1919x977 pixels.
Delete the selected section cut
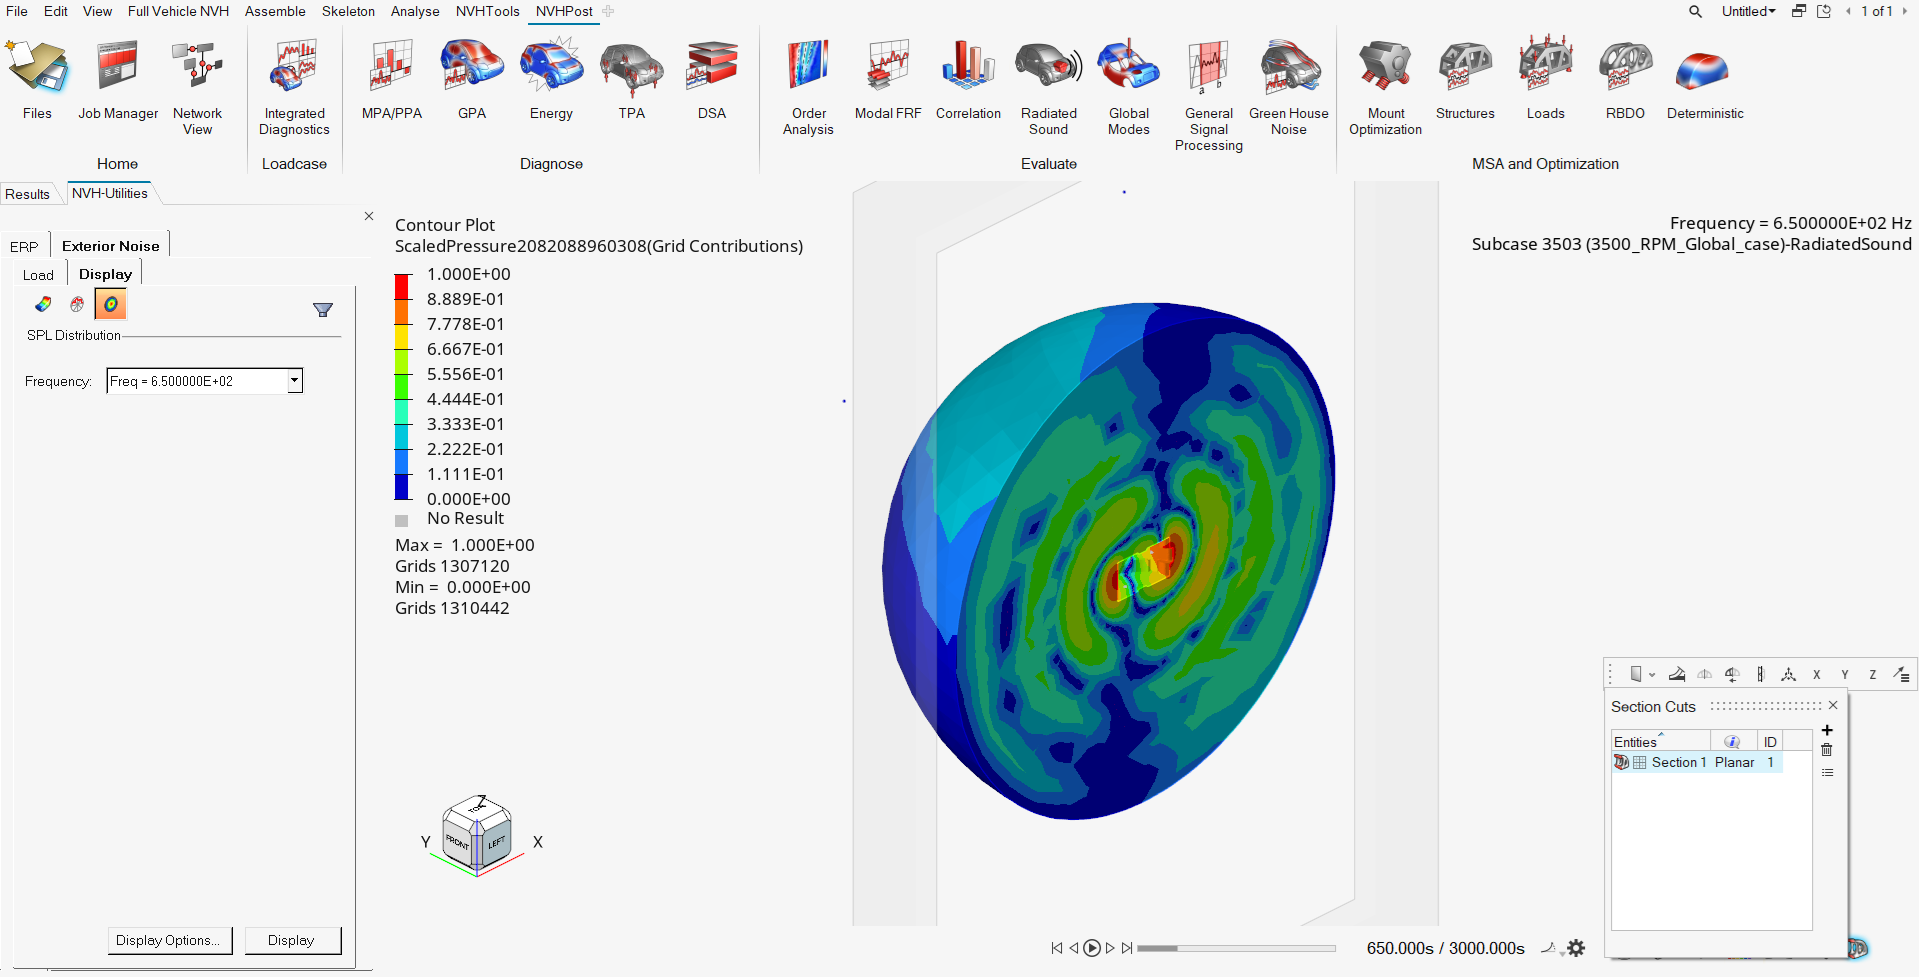pyautogui.click(x=1827, y=750)
